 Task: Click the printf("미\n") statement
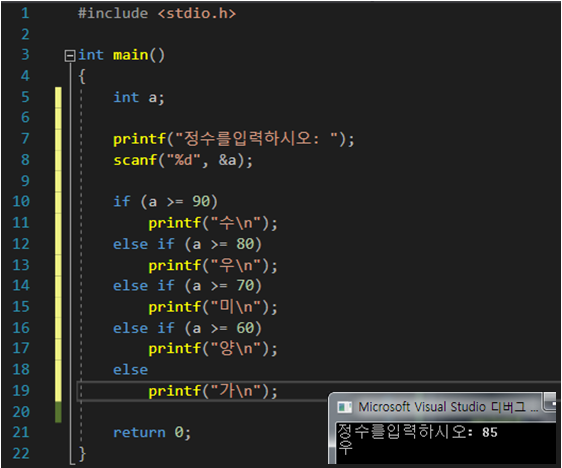[213, 307]
